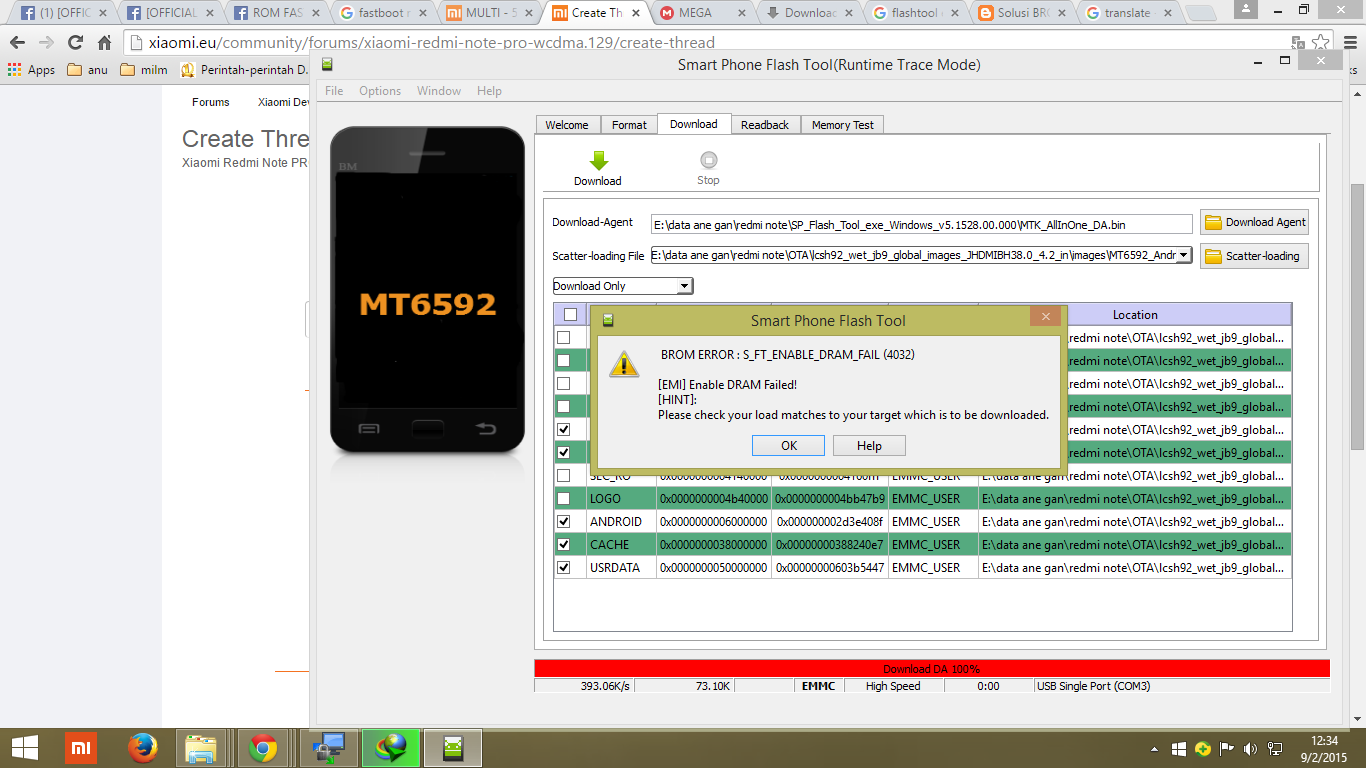The height and width of the screenshot is (768, 1366).
Task: Click Chrome's back arrow
Action: [x=18, y=43]
